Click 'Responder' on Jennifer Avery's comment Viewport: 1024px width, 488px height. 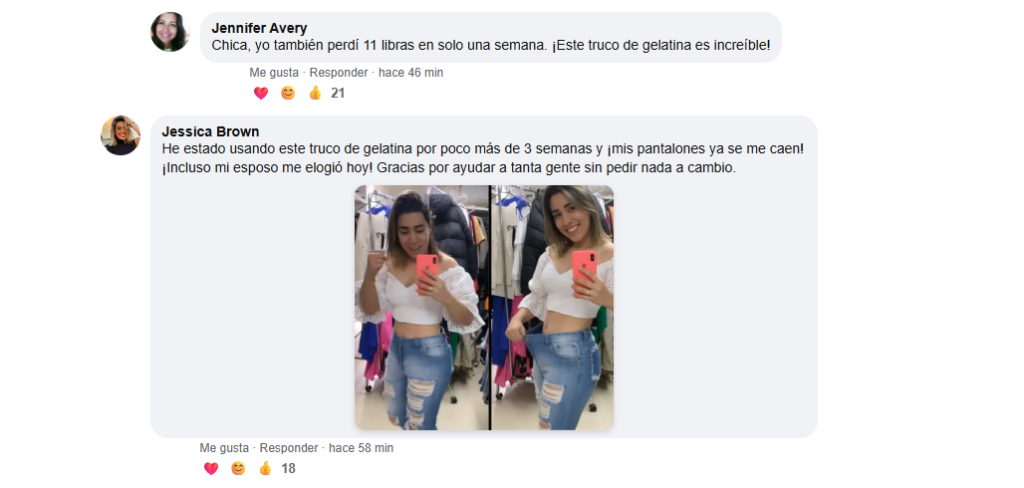point(338,73)
